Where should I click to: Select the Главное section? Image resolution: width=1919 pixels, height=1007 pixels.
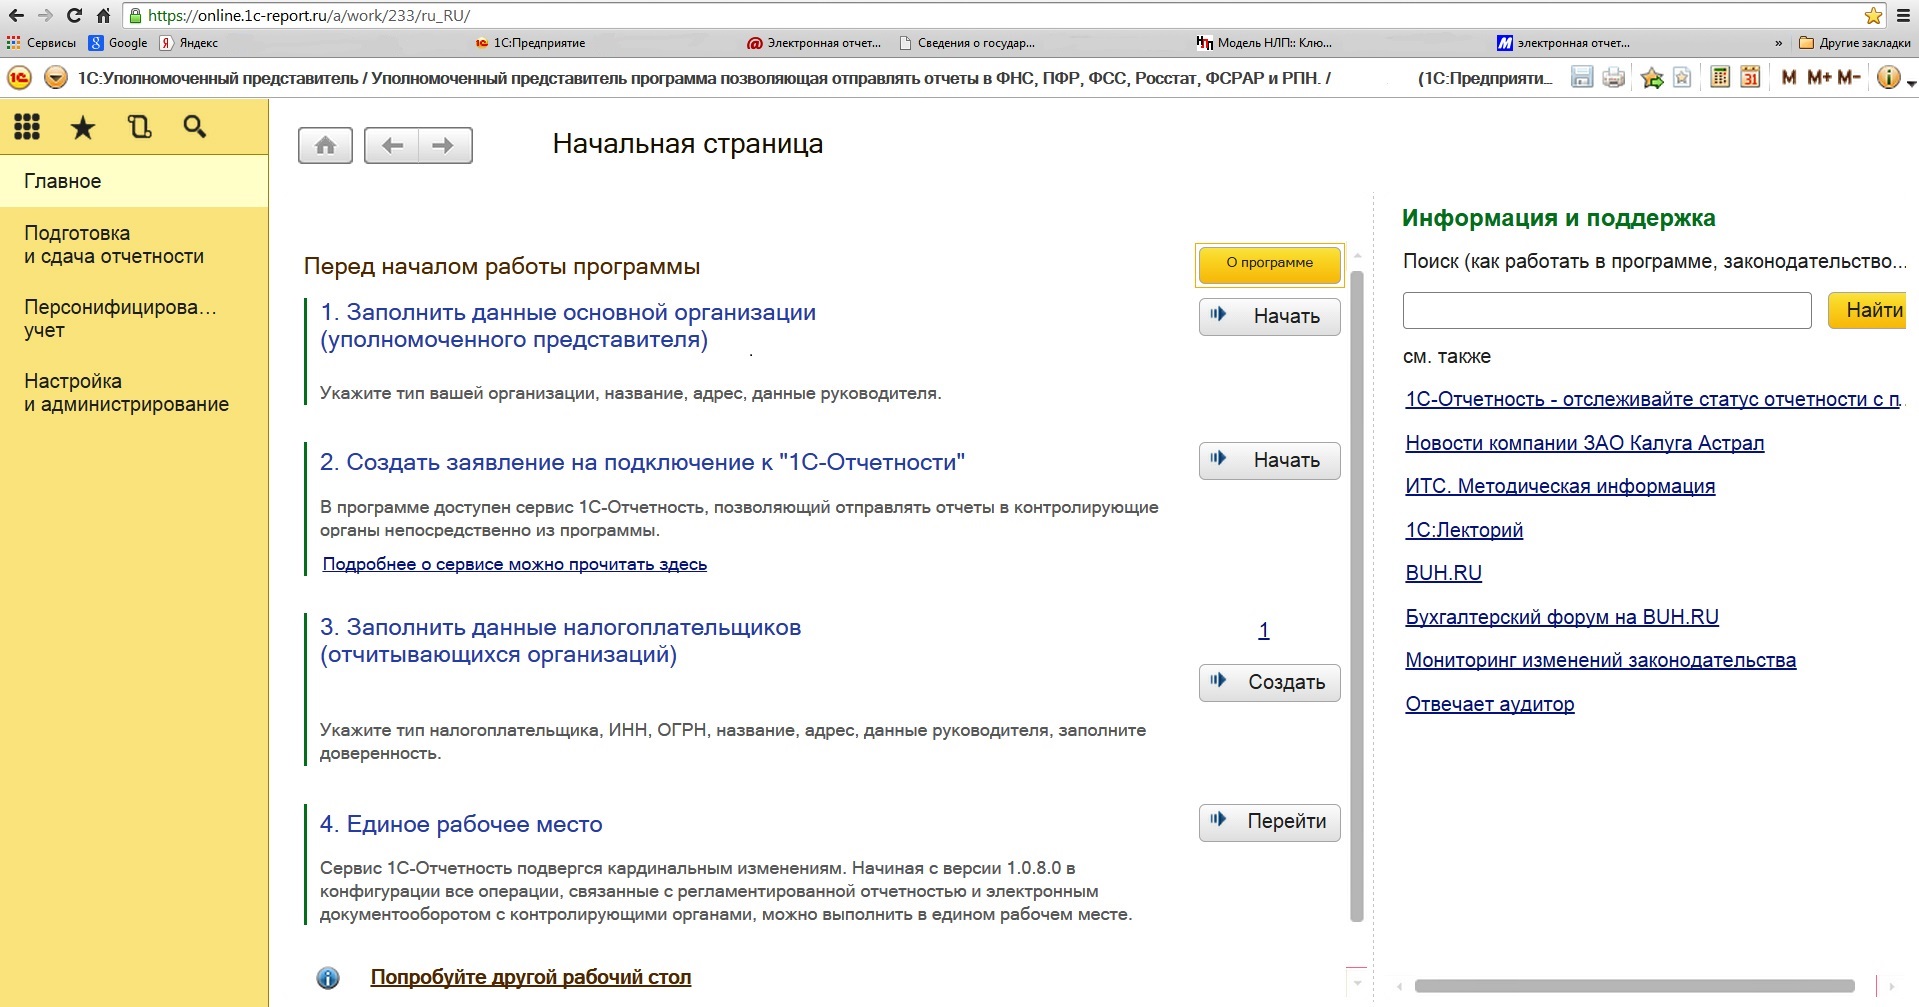pyautogui.click(x=134, y=181)
